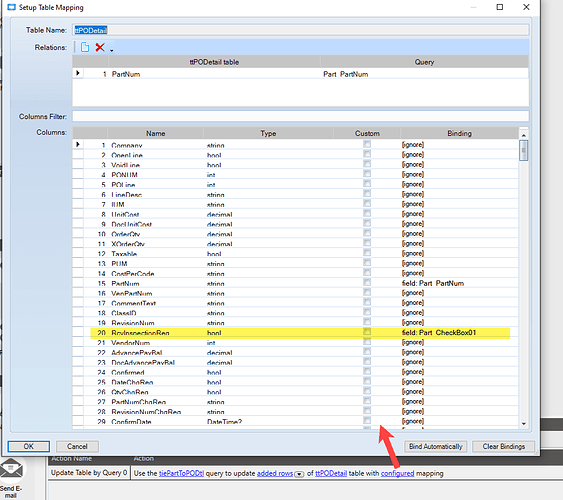Close the Setup Table Mapping window
The image size is (563, 500).
coord(526,7)
